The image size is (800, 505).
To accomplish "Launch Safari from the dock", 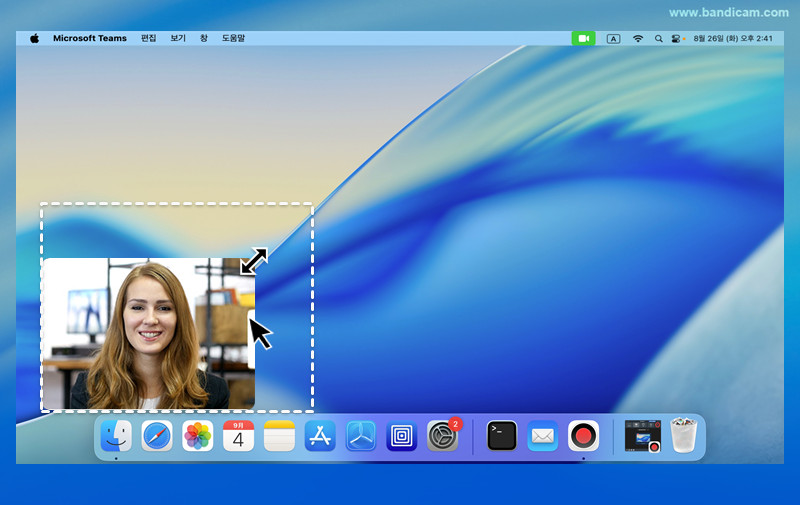I will point(157,436).
